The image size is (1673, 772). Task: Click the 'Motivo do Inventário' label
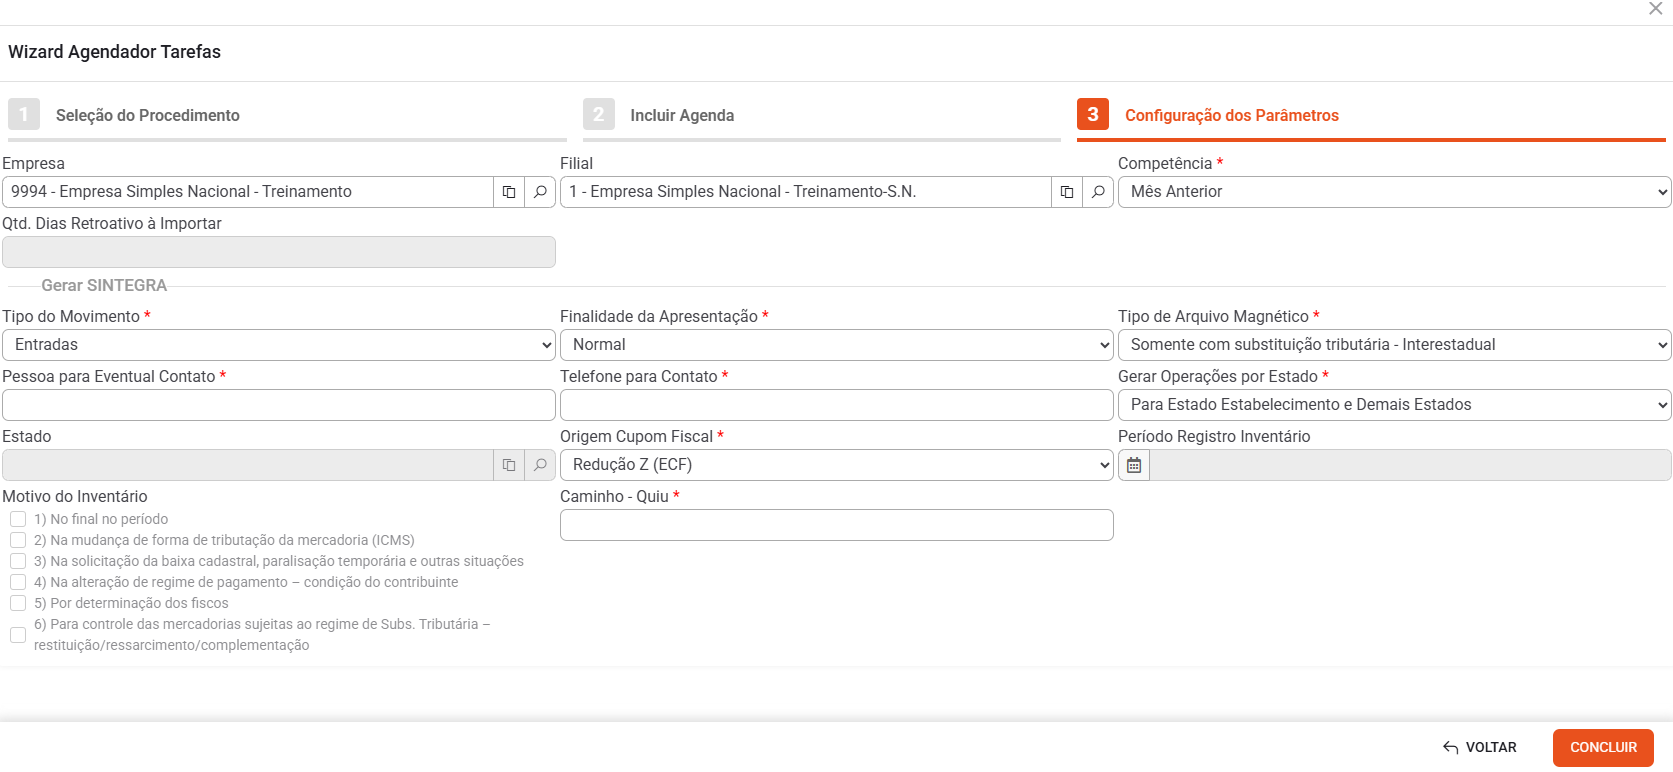(75, 497)
